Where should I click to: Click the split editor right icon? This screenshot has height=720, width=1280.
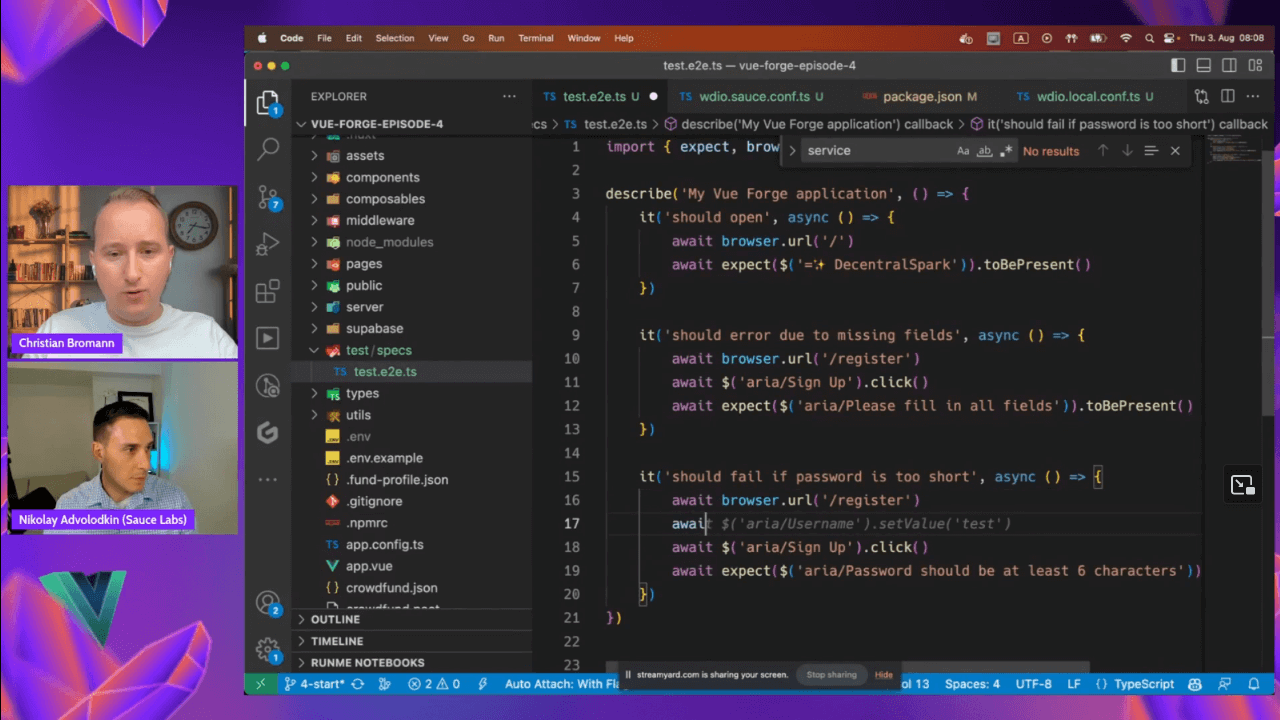[1227, 97]
